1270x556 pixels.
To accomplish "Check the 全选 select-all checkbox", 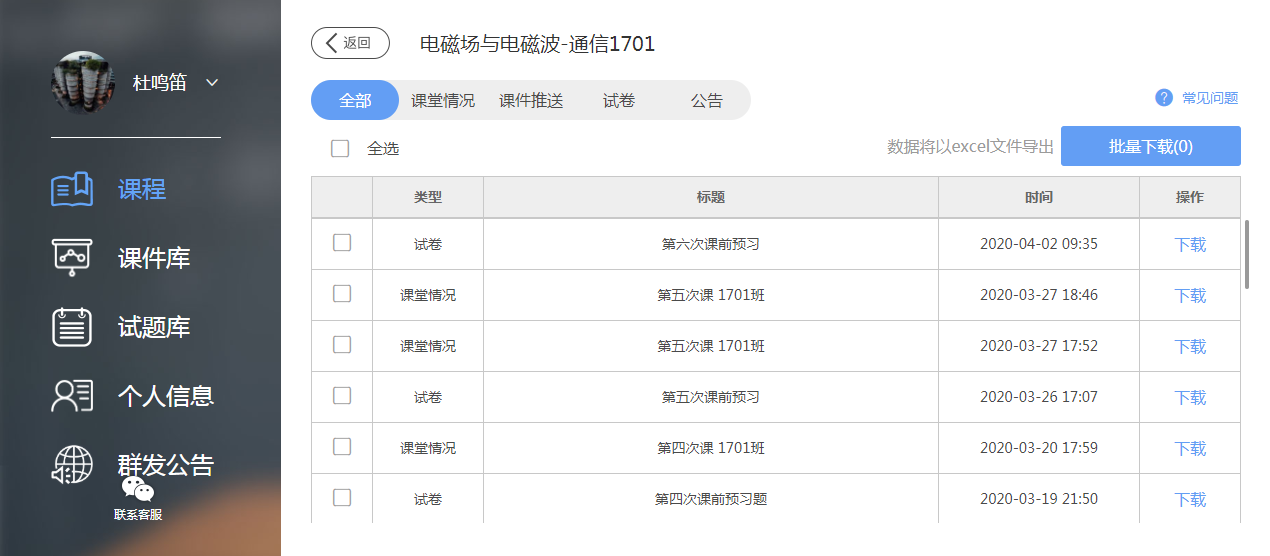I will pos(340,149).
